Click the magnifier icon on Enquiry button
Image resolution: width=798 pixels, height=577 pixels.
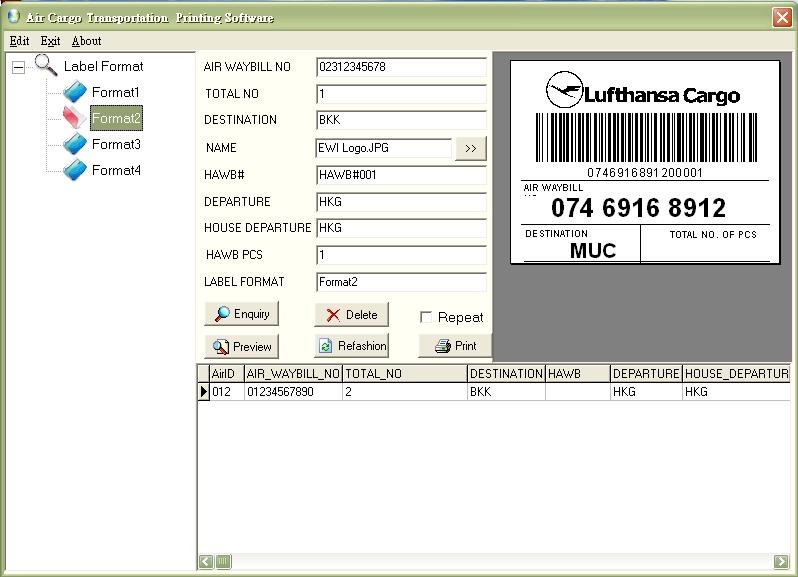[222, 314]
